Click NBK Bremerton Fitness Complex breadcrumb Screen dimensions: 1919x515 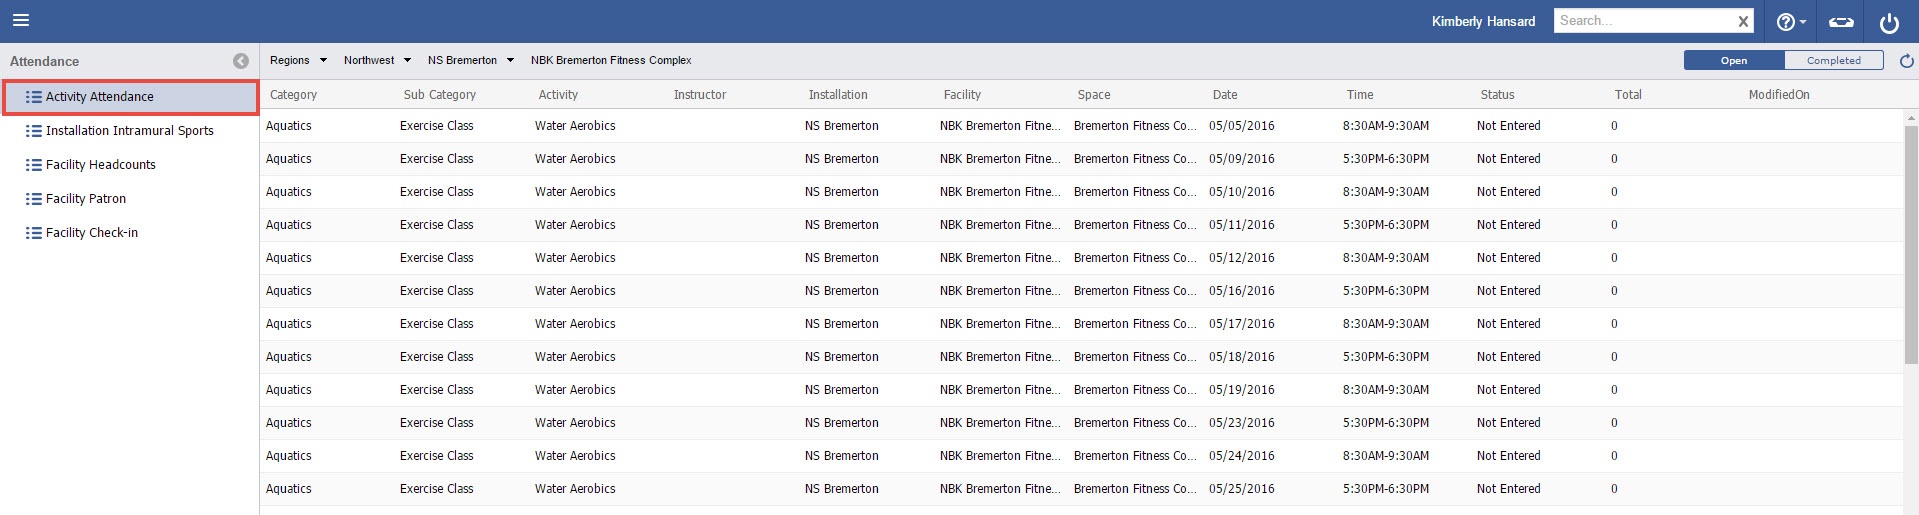pyautogui.click(x=611, y=61)
